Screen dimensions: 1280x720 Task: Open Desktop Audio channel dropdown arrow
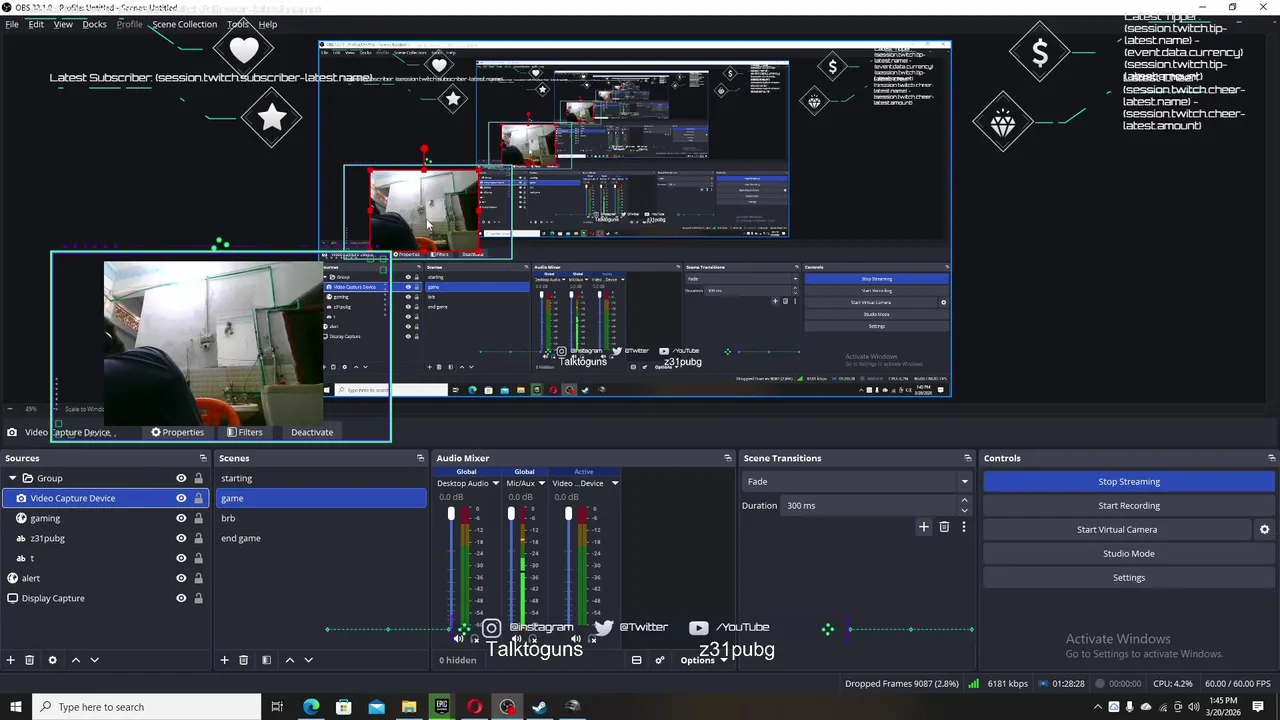coord(495,483)
